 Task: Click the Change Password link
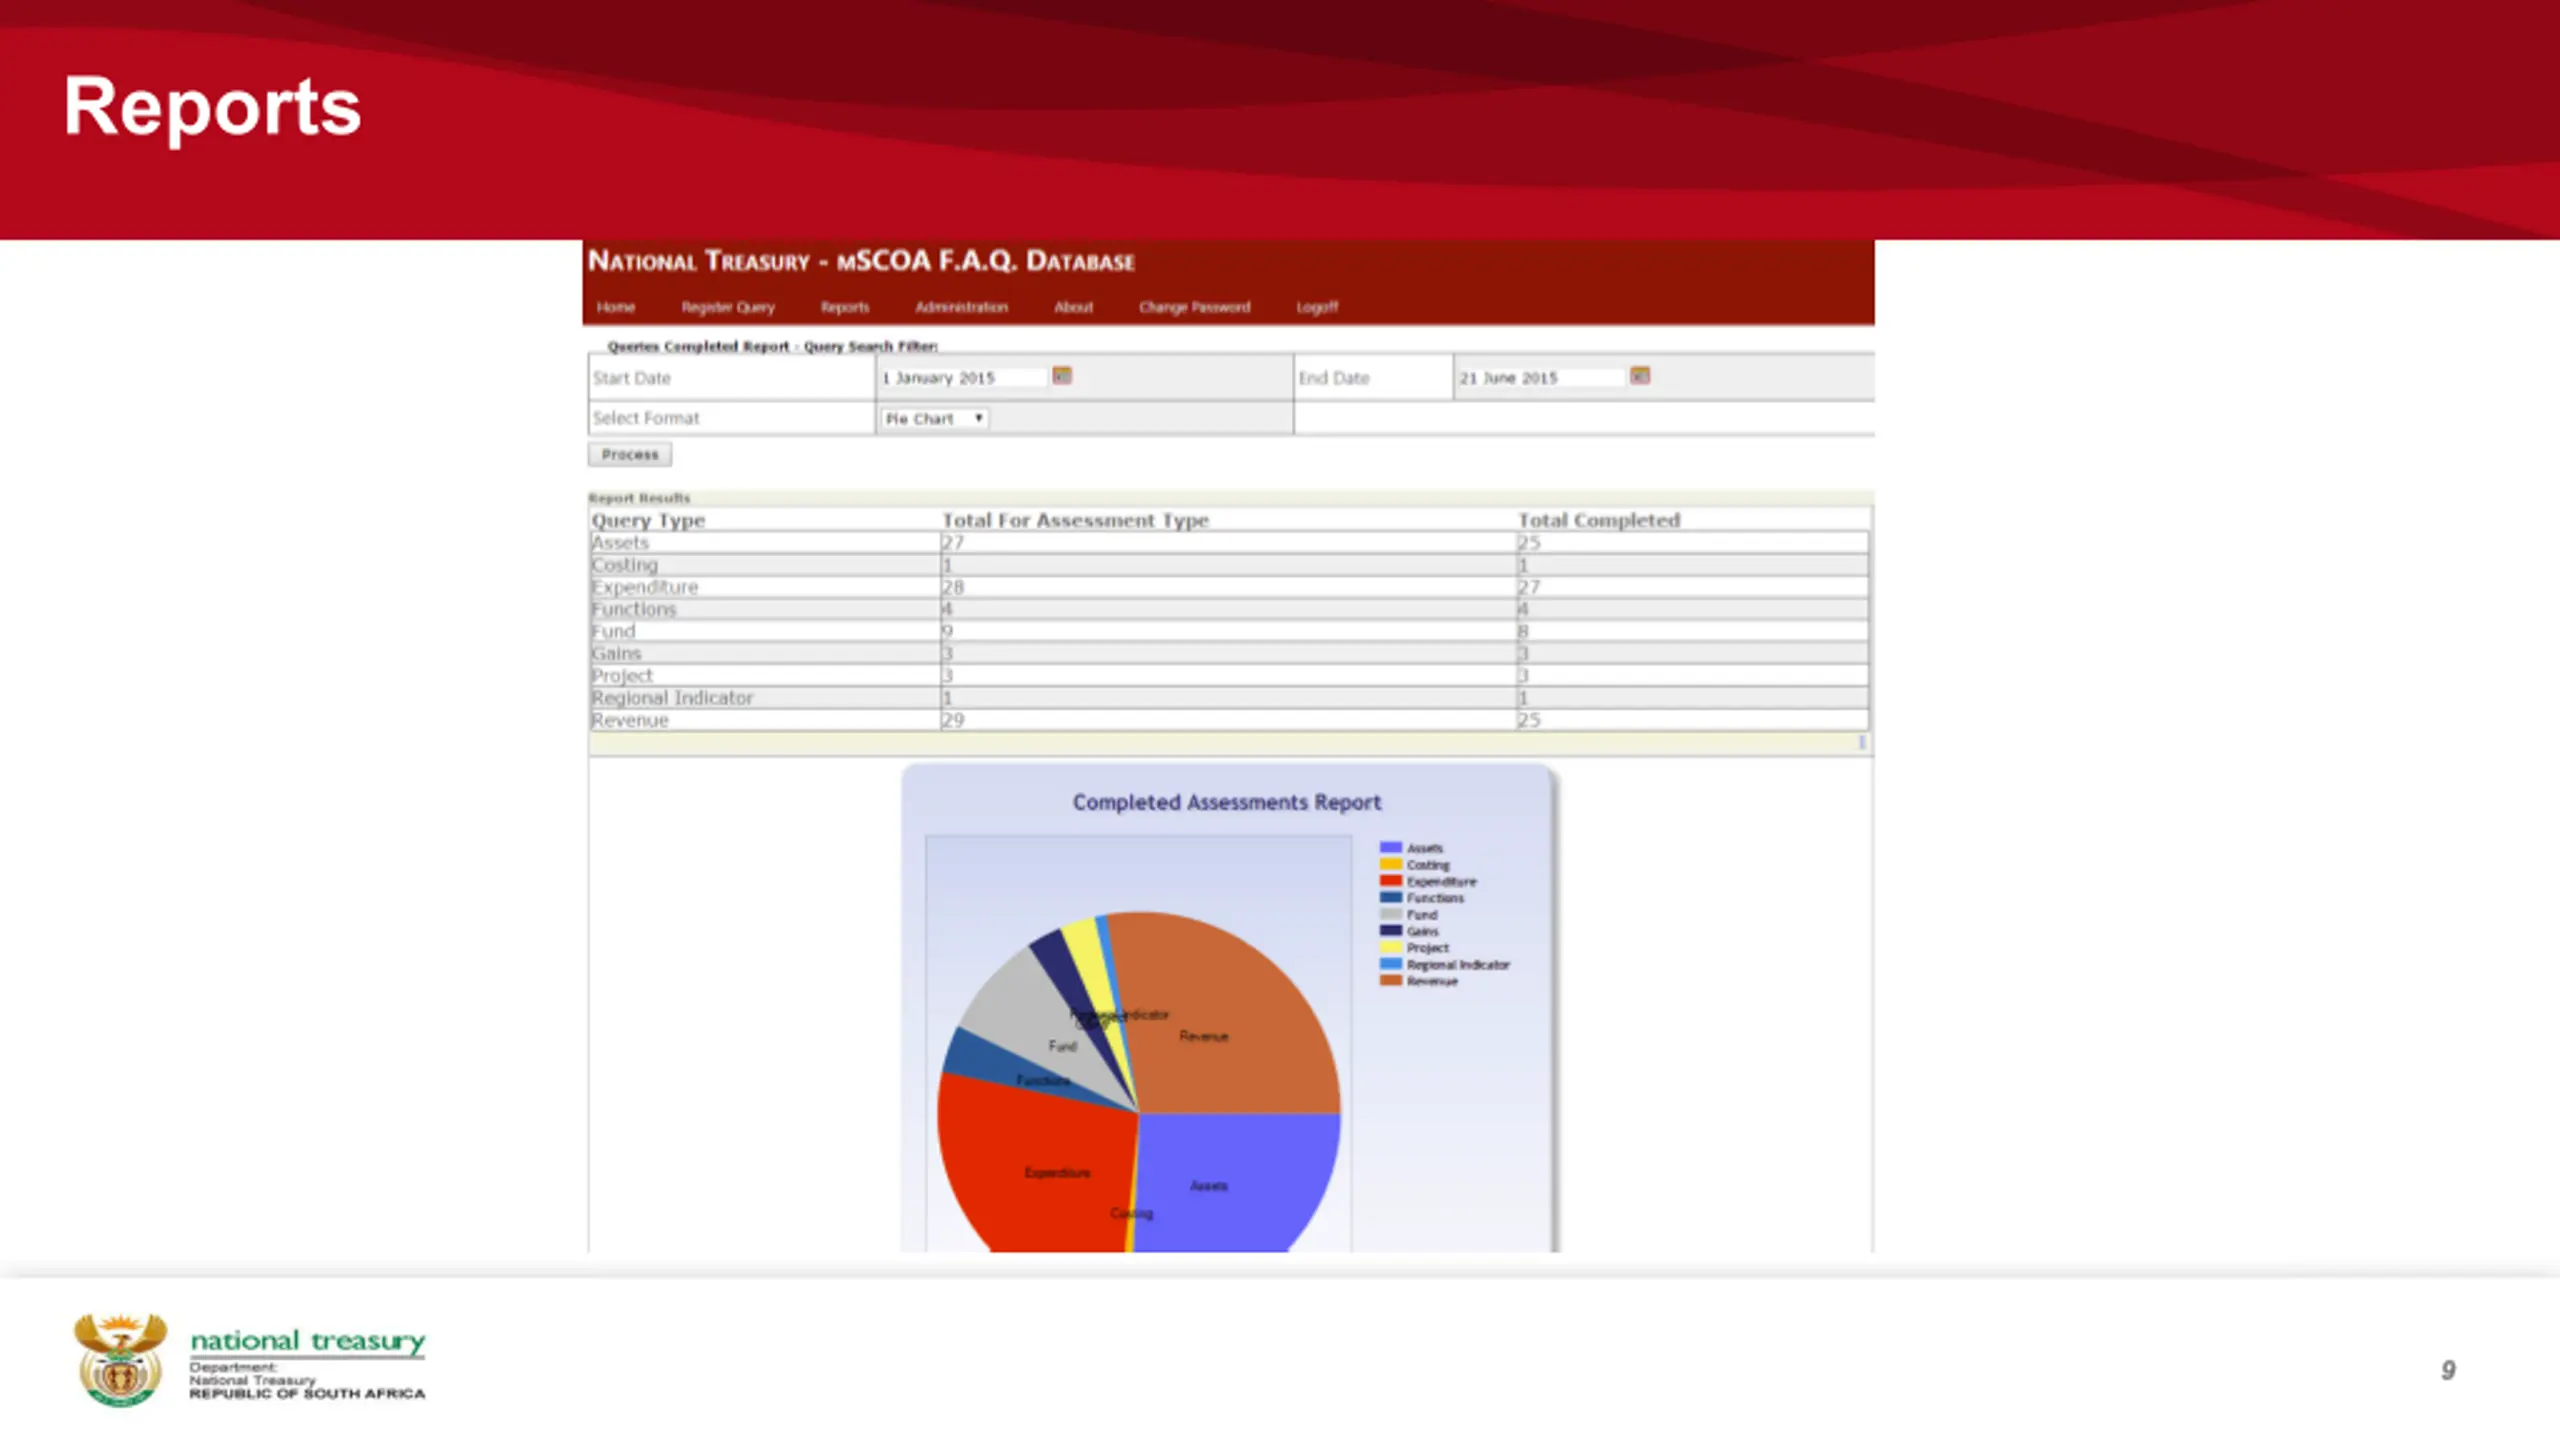tap(1194, 307)
